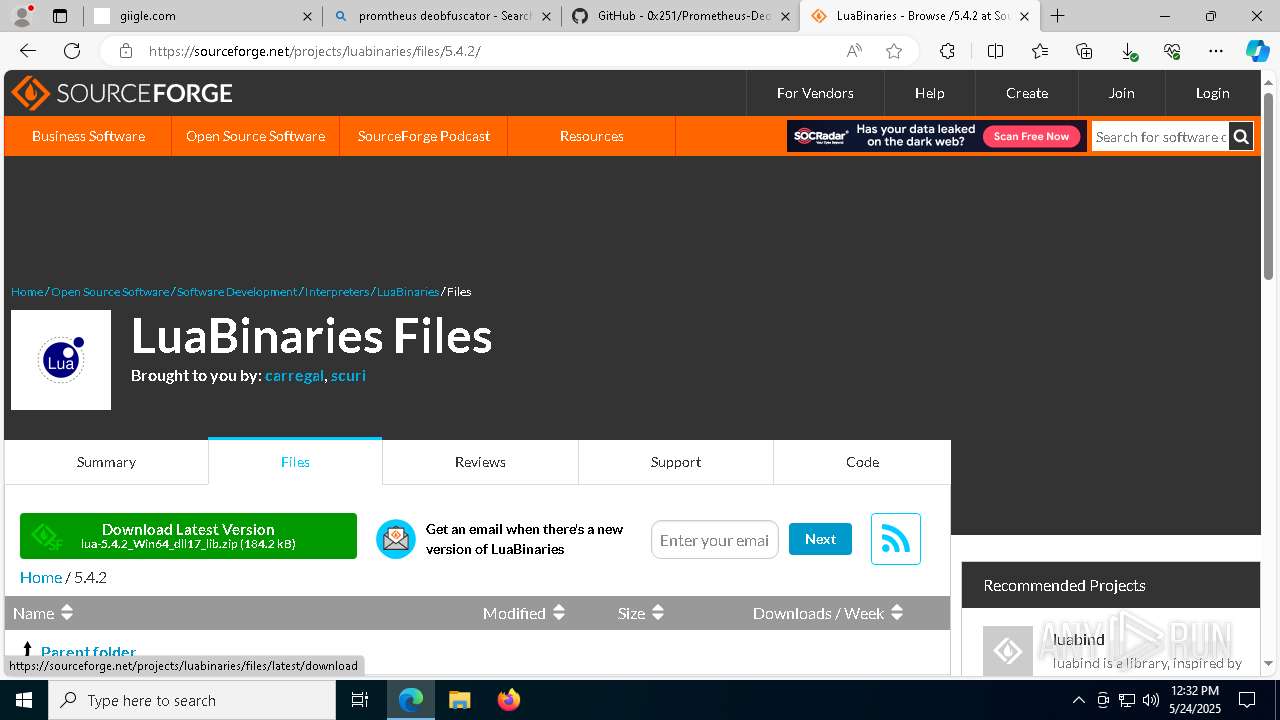Open Browser essentials heart icon
This screenshot has height=720, width=1280.
point(1172,51)
